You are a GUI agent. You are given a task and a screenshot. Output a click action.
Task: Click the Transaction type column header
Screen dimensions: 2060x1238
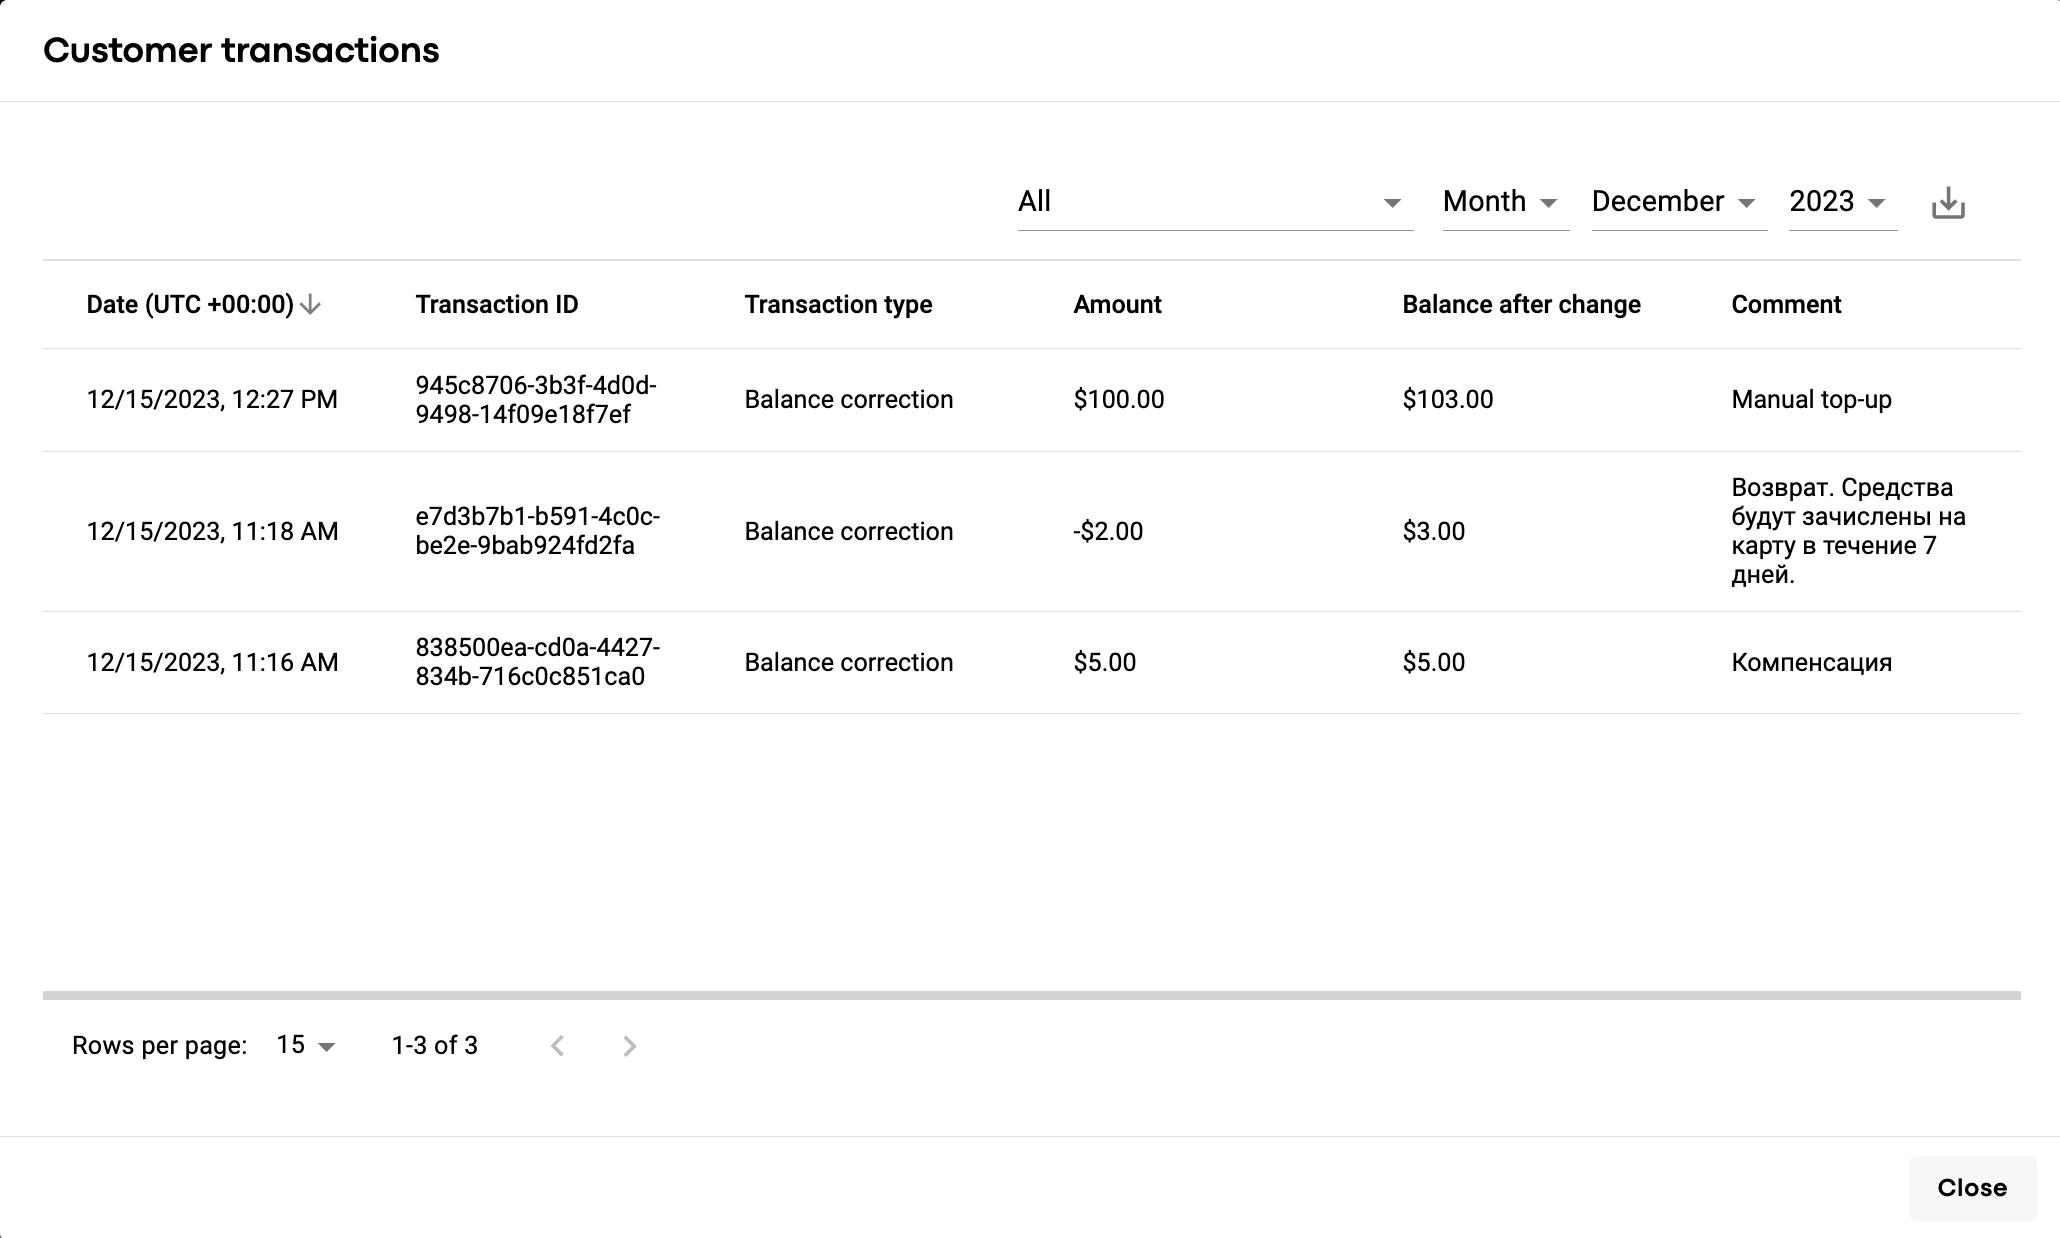pyautogui.click(x=838, y=305)
